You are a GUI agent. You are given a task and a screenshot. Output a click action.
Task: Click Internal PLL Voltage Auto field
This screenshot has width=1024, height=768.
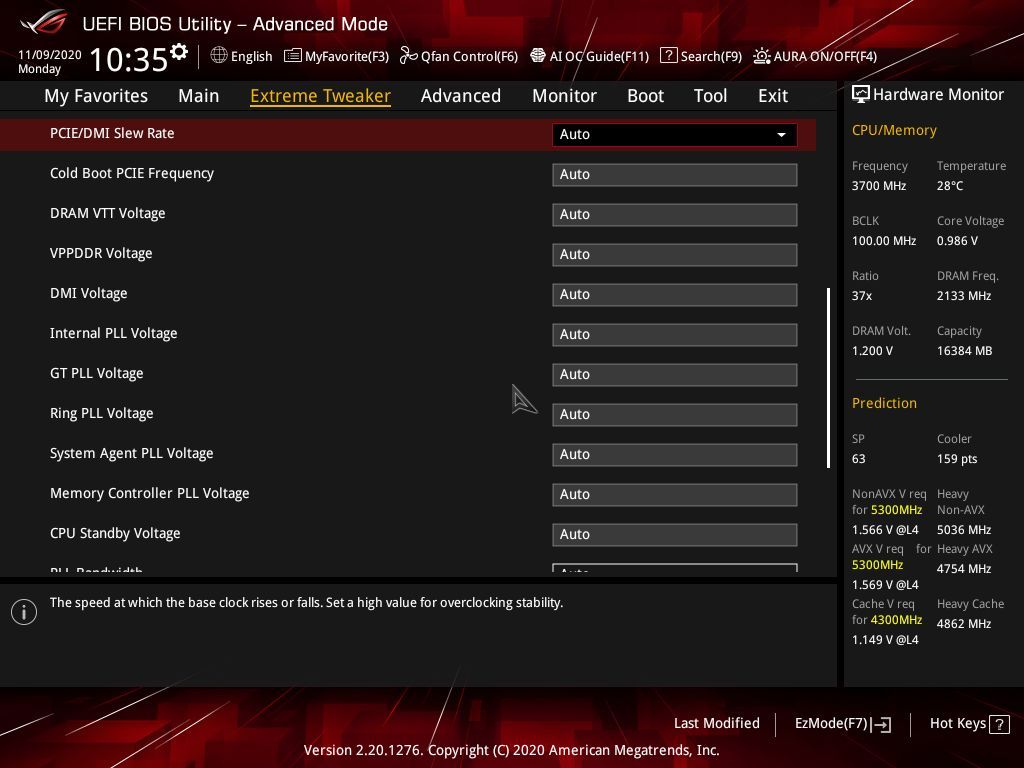pyautogui.click(x=675, y=334)
